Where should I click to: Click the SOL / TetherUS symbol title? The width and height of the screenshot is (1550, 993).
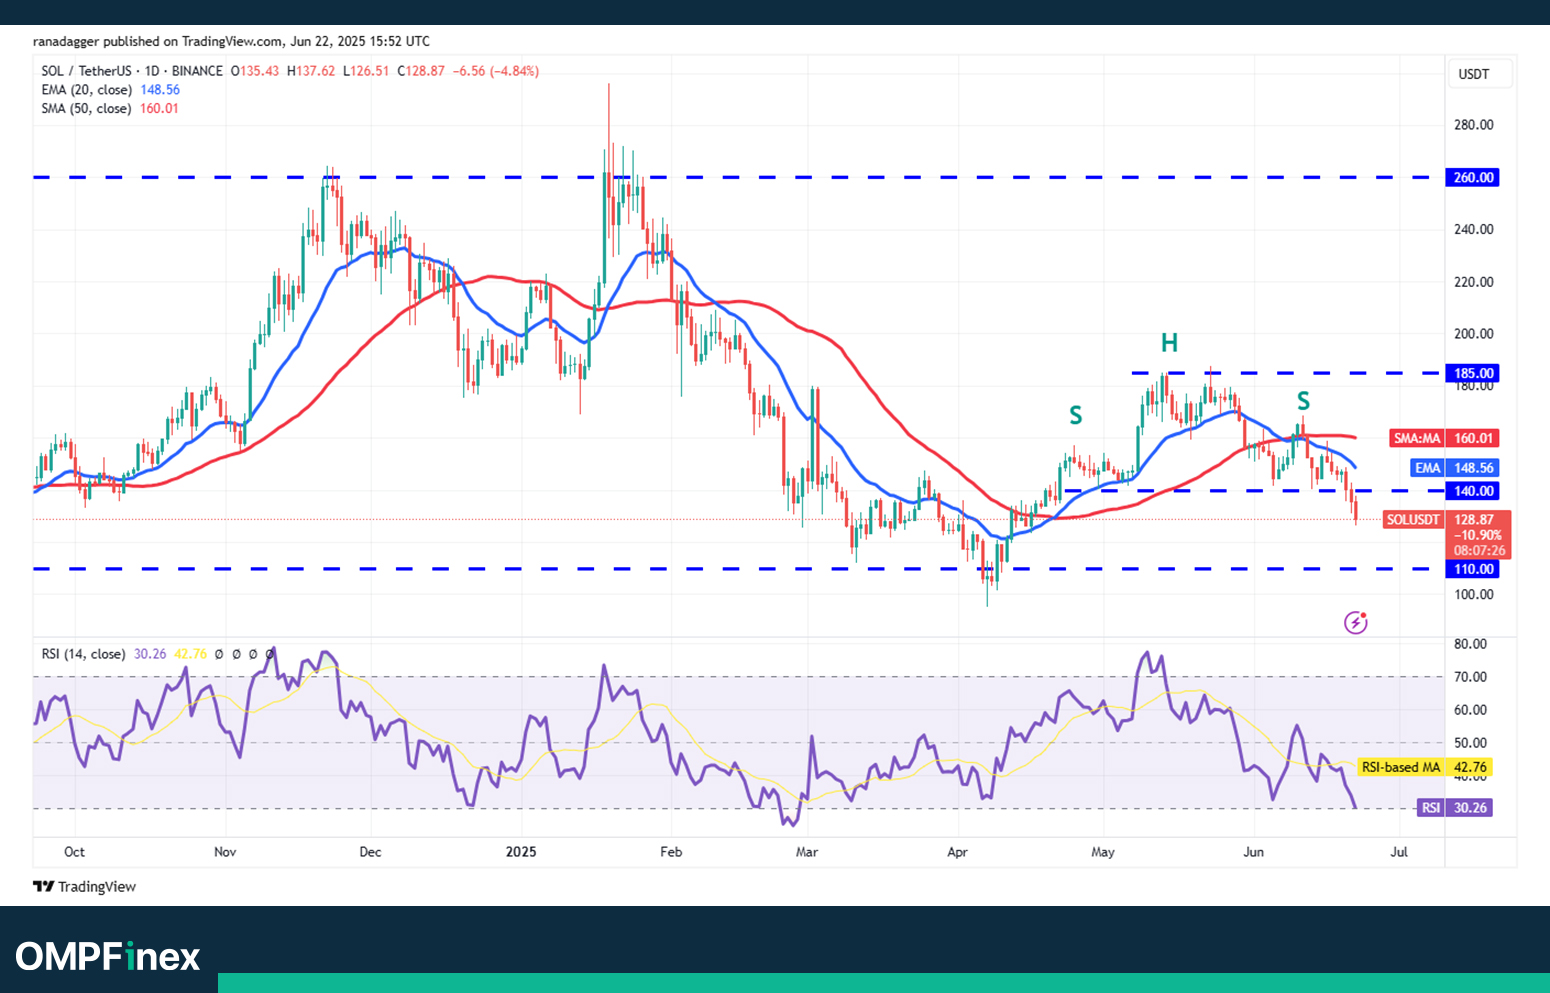[x=86, y=71]
